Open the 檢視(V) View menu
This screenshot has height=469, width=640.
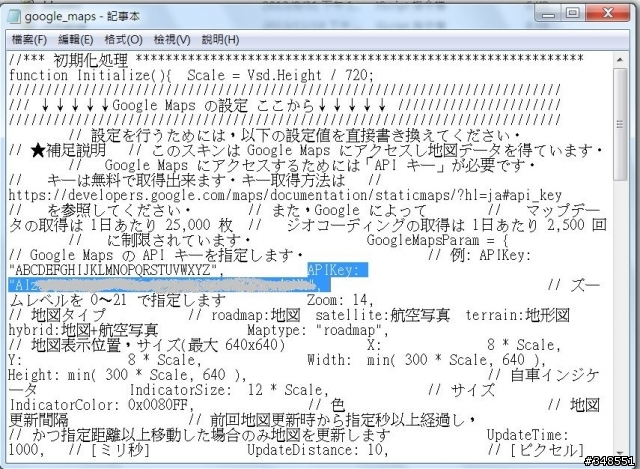point(172,40)
